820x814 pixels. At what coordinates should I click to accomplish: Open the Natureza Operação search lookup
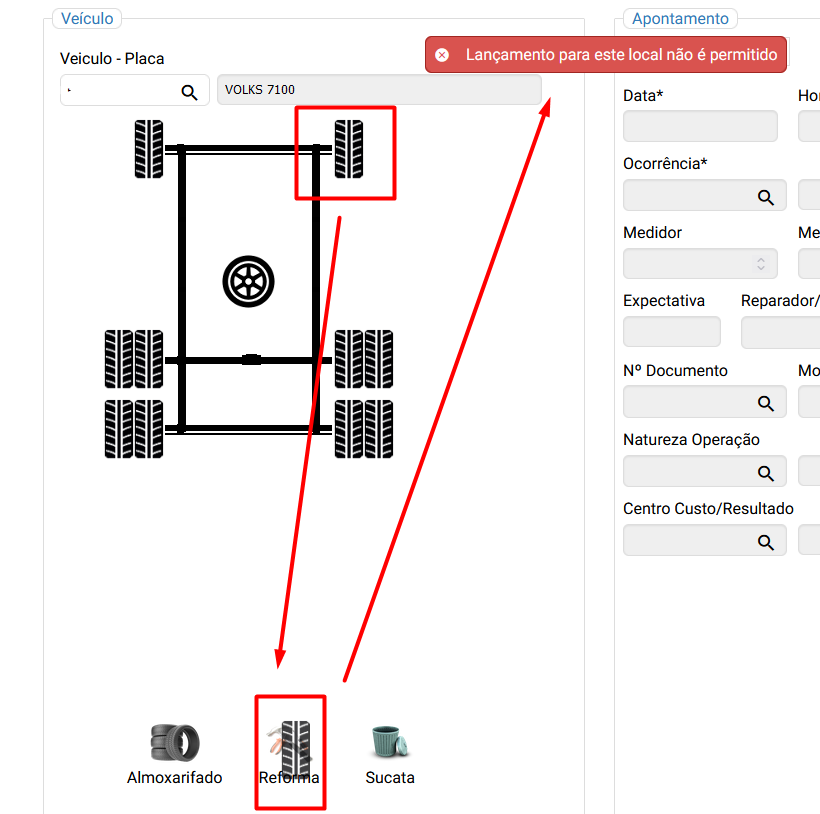(766, 473)
